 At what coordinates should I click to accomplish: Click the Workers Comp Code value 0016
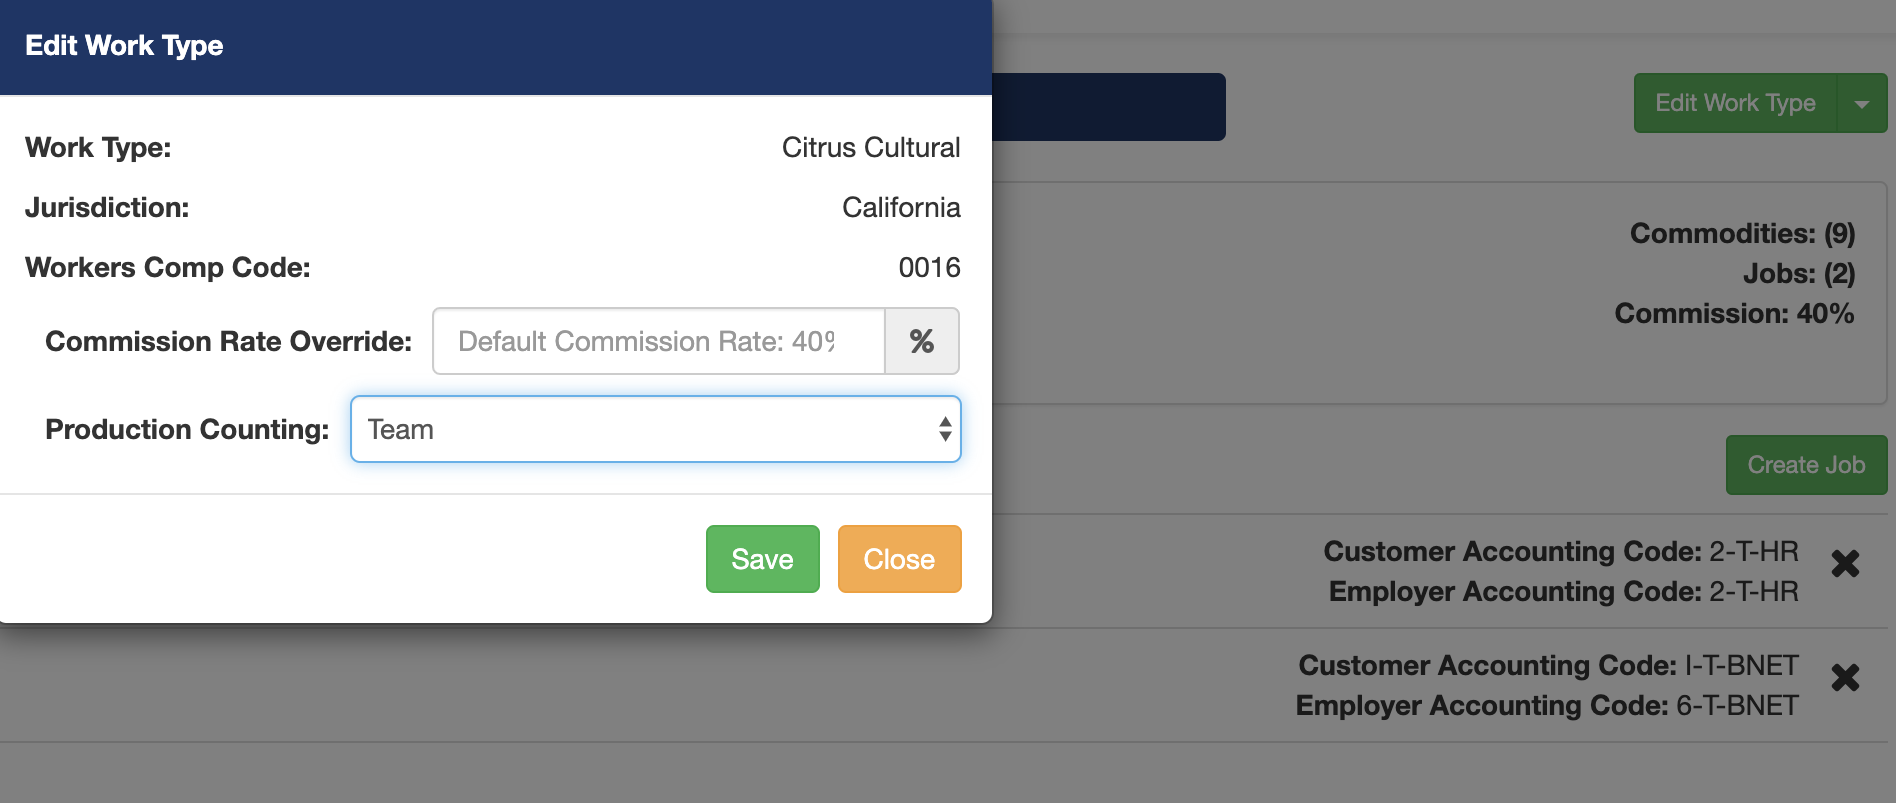(928, 267)
